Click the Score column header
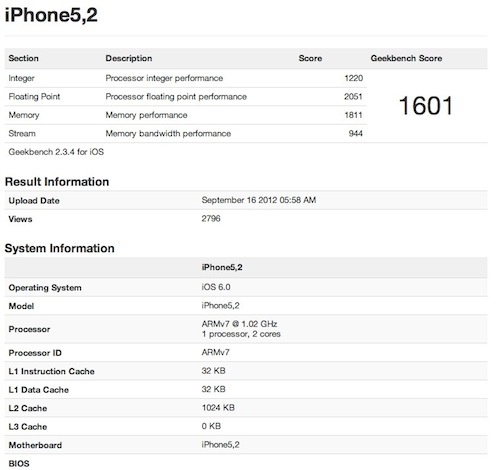The height and width of the screenshot is (470, 500). [310, 58]
